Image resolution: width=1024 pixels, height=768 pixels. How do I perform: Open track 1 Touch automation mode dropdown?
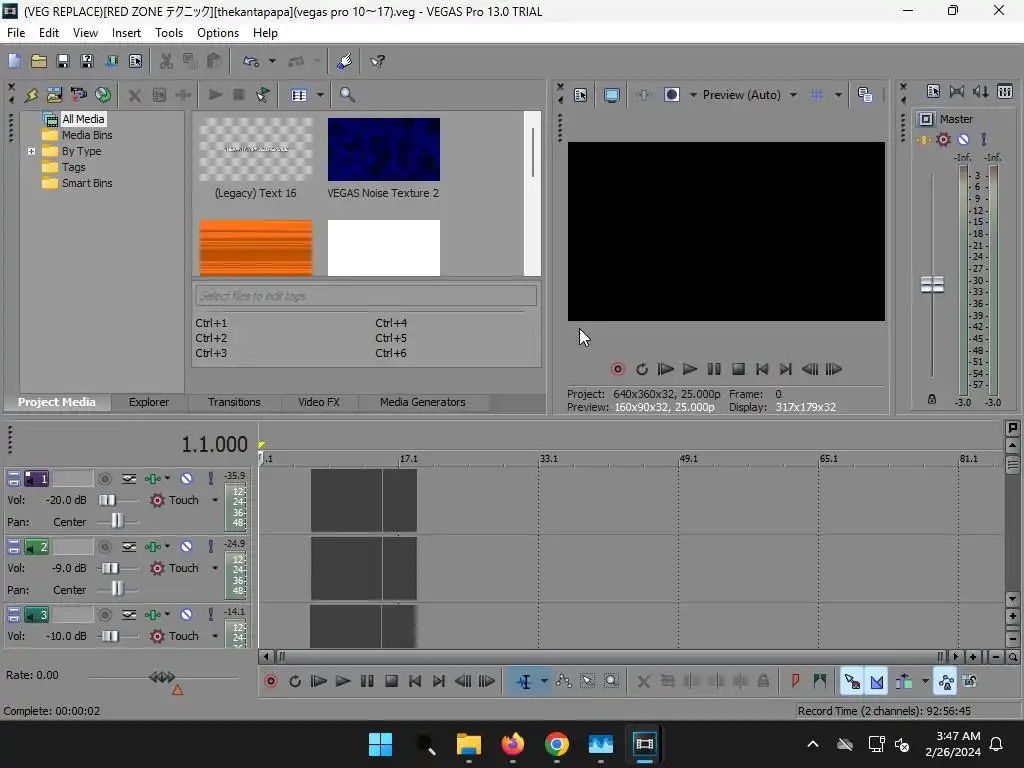215,500
